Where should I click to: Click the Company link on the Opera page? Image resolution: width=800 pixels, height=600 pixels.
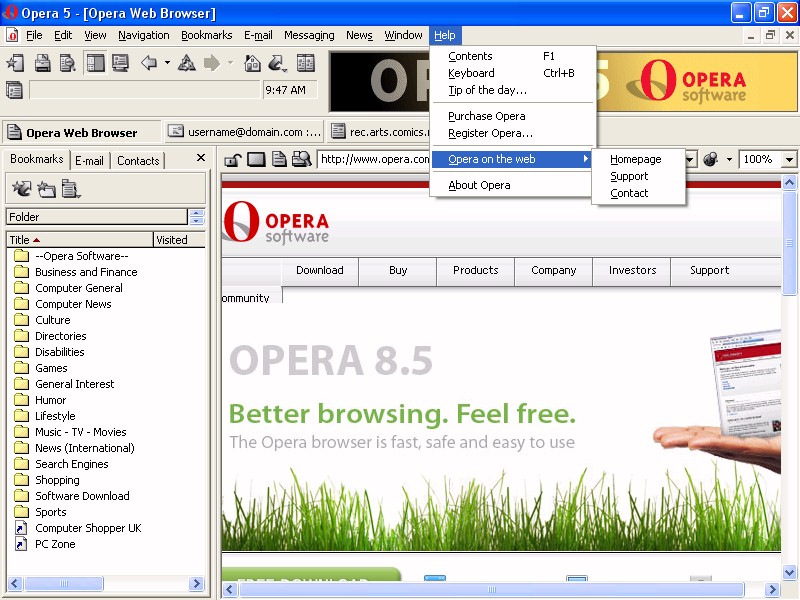coord(554,270)
